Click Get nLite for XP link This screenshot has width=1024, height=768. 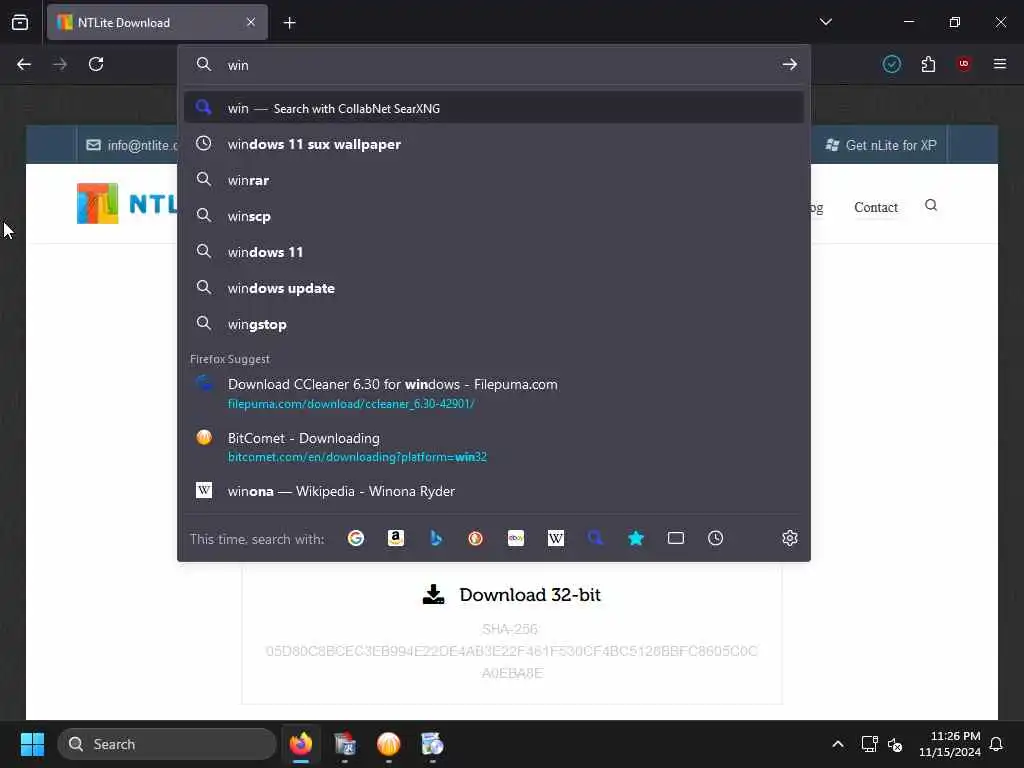coord(881,145)
